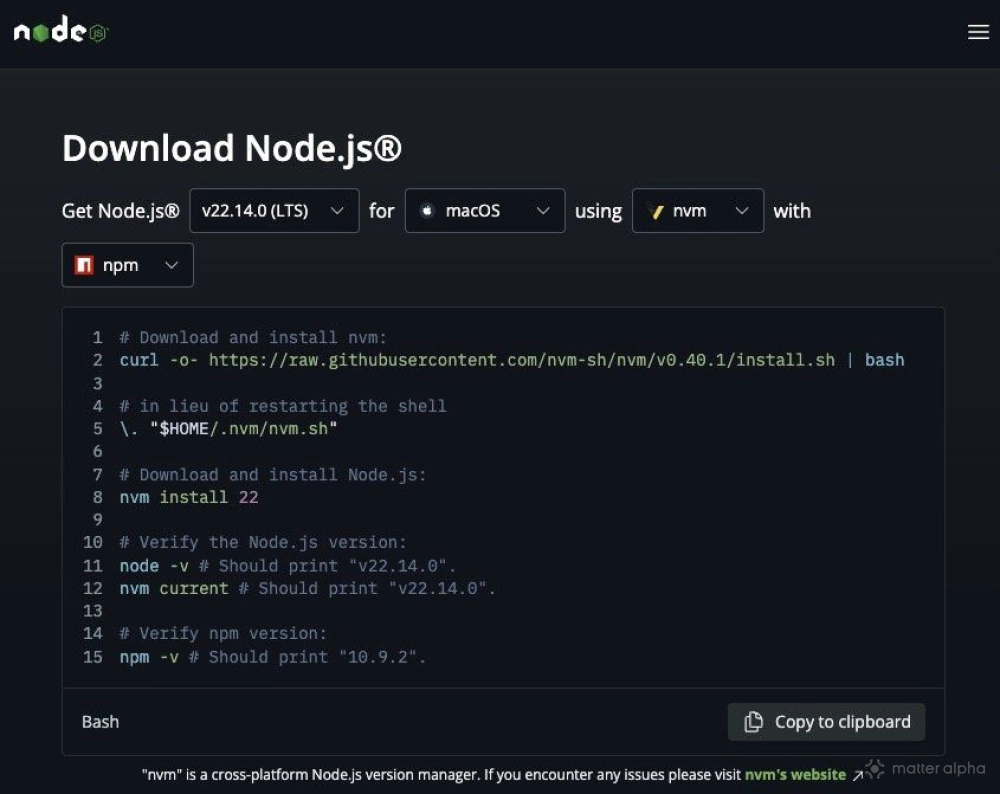The width and height of the screenshot is (1000, 794).
Task: Click the "nvm install 22" code line
Action: point(189,497)
